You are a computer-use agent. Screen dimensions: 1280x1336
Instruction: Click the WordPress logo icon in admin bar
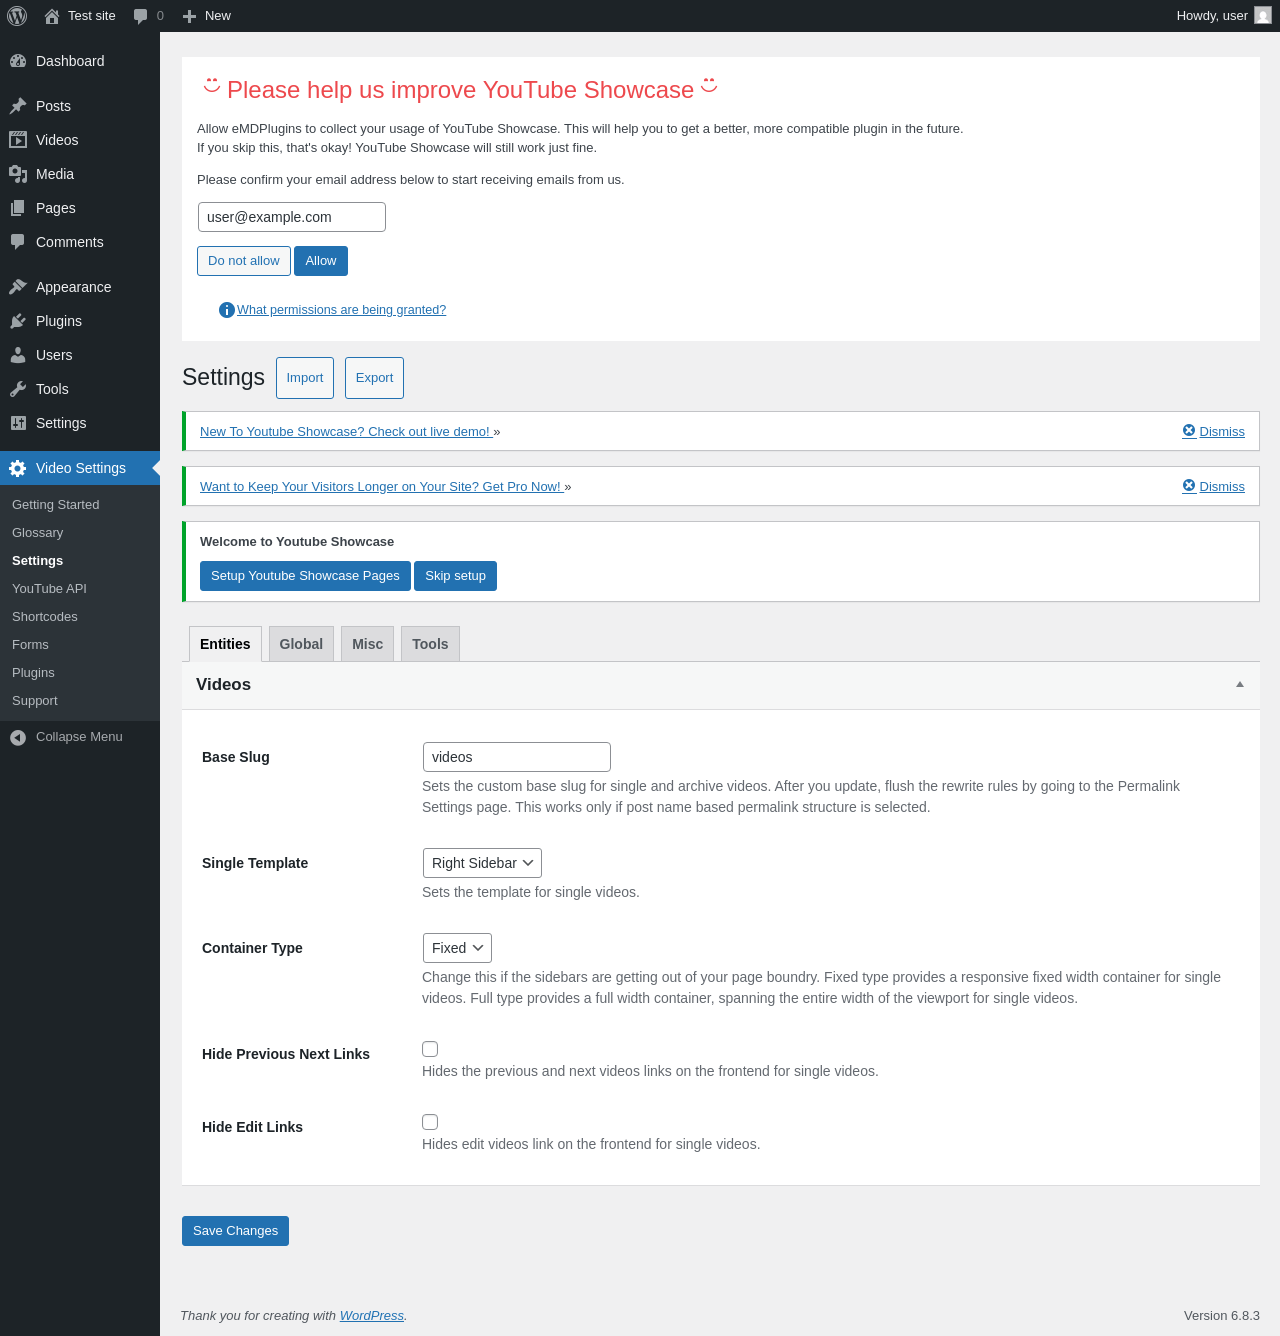17,16
